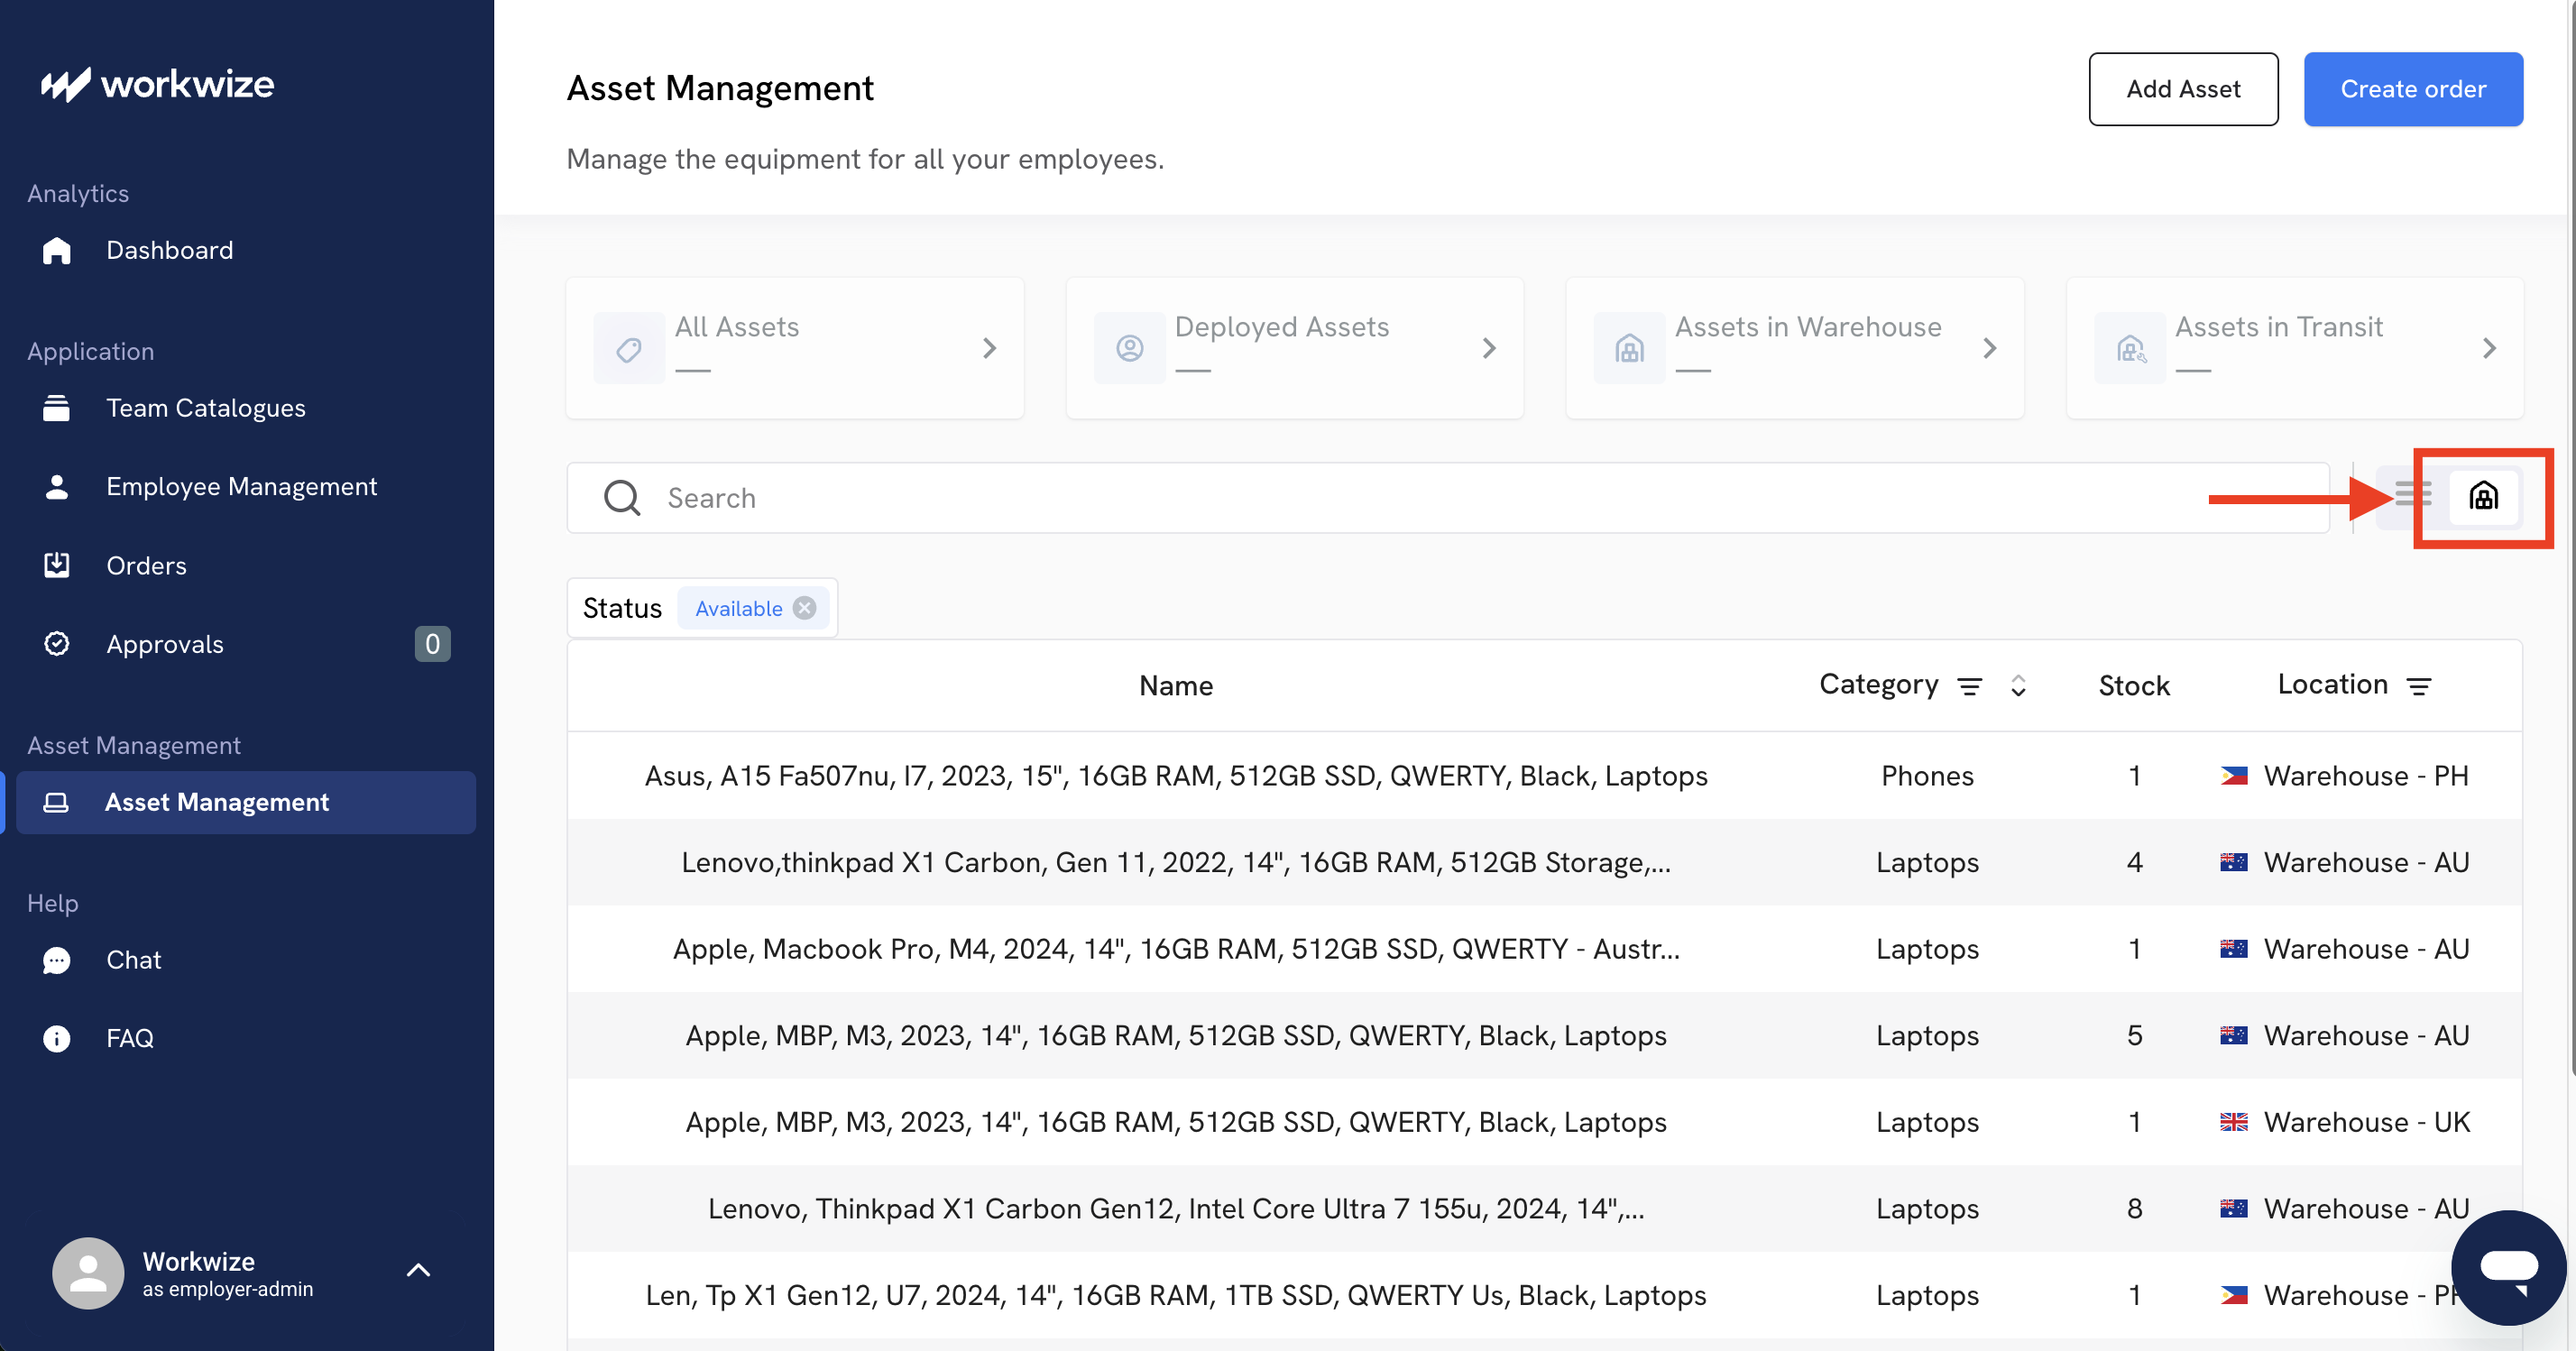Open the Category filter icon
Image resolution: width=2576 pixels, height=1351 pixels.
tap(1969, 686)
